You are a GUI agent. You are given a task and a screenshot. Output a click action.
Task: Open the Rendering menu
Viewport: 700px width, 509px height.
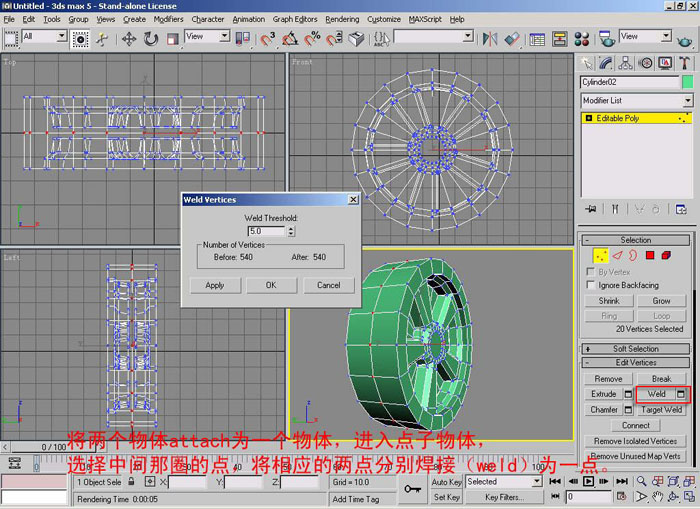coord(342,19)
